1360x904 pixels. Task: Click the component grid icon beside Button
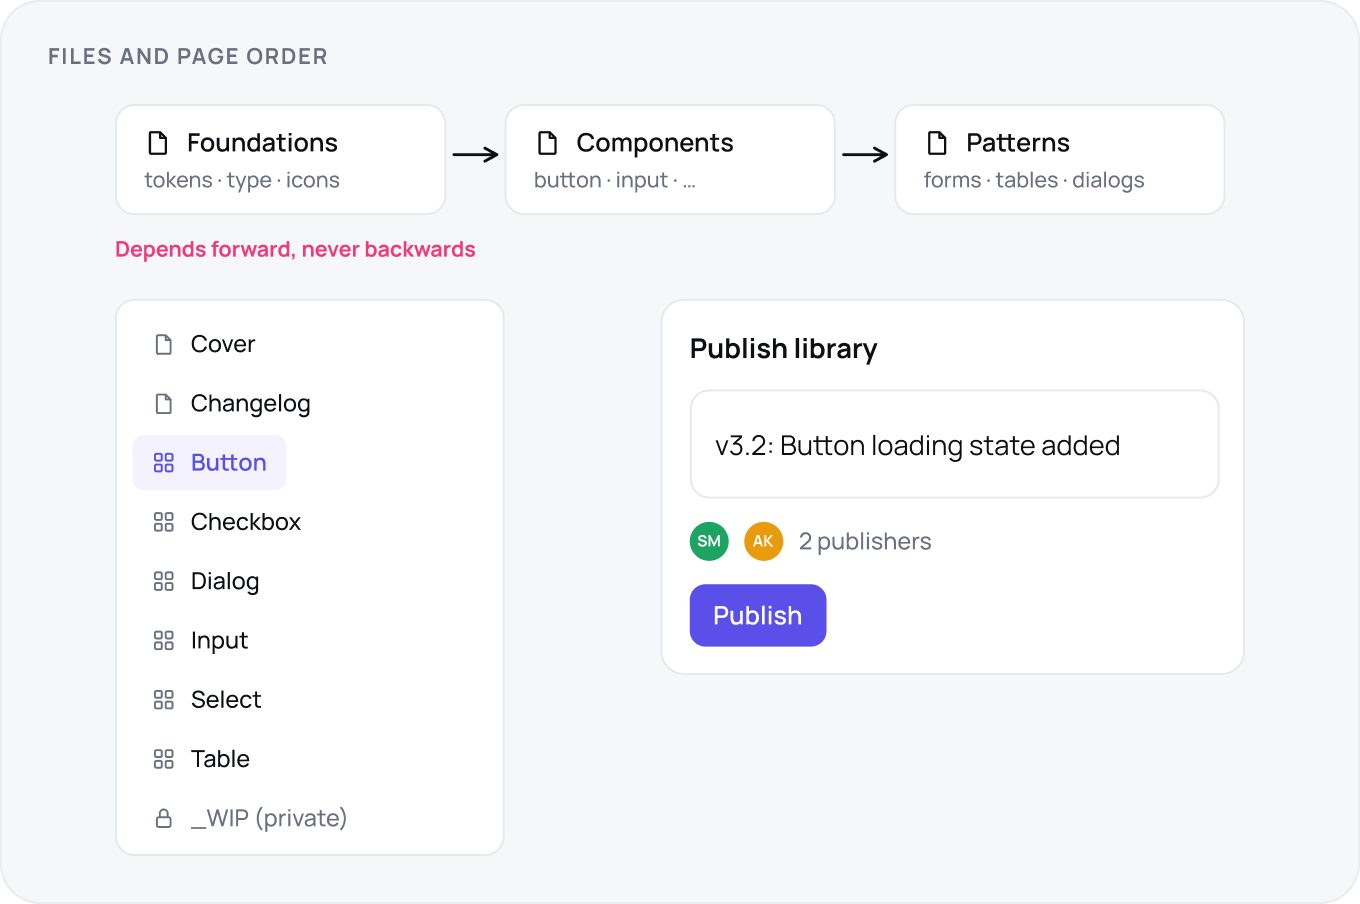(164, 463)
